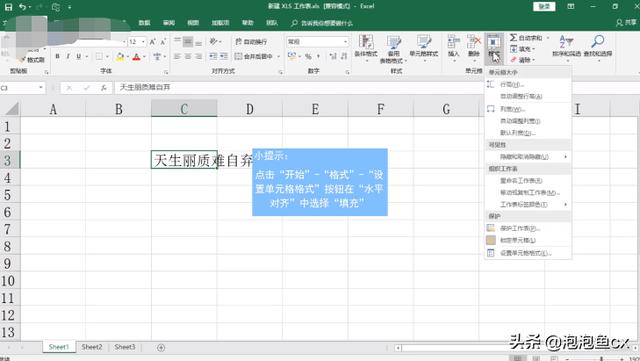The height and width of the screenshot is (361, 640).
Task: Click Decrease Font Size icon
Action: [163, 42]
